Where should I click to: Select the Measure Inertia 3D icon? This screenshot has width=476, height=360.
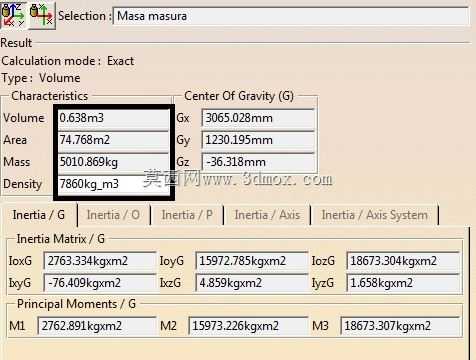coord(13,15)
